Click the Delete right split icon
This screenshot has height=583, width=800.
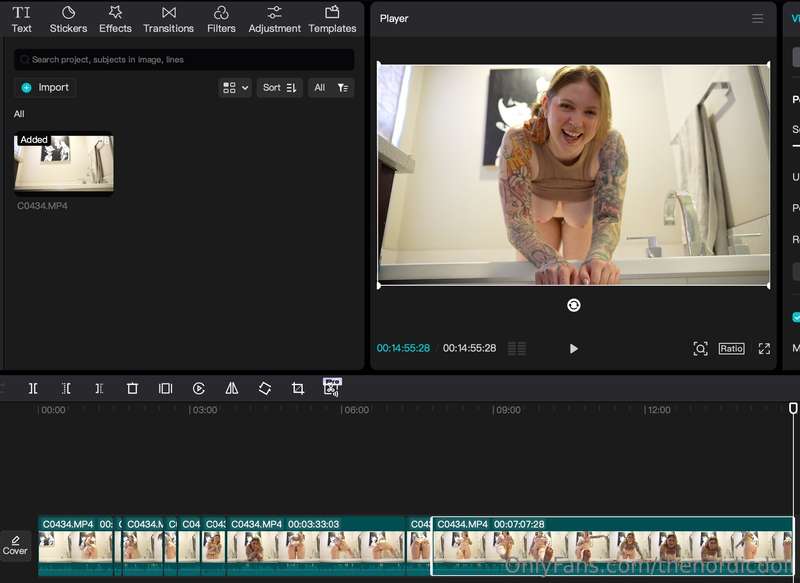[x=99, y=389]
